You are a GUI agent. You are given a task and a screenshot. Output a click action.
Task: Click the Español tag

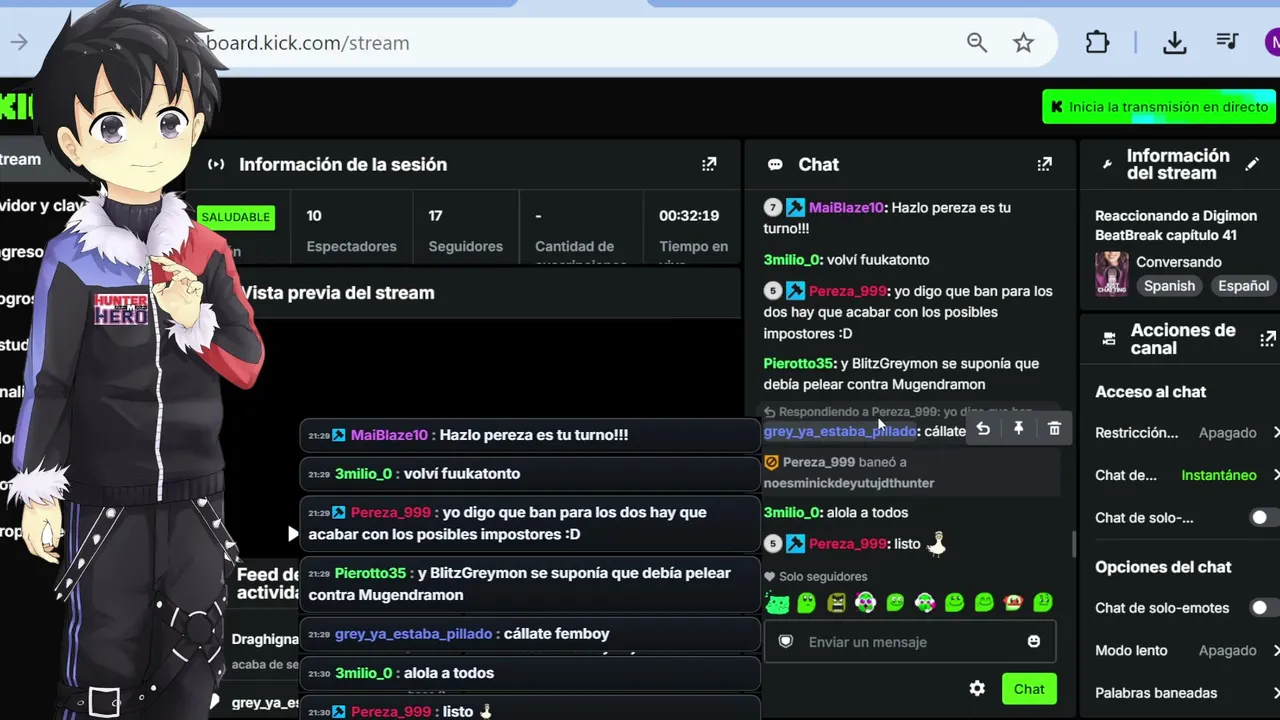pyautogui.click(x=1243, y=286)
